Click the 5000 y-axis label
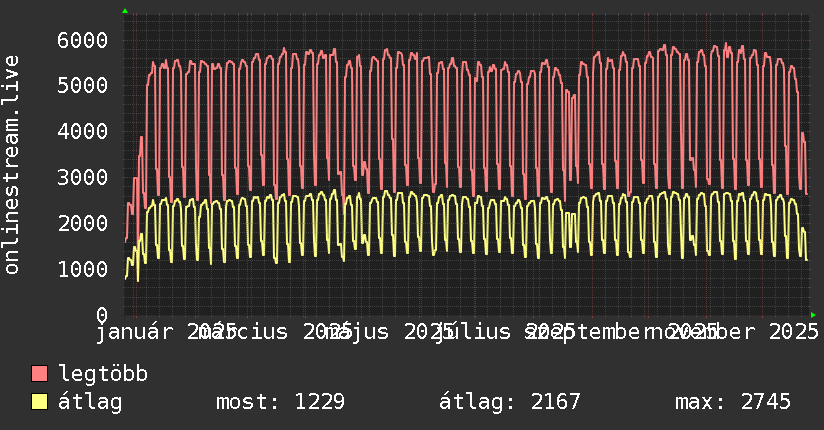Viewport: 824px width, 430px height. coord(83,86)
